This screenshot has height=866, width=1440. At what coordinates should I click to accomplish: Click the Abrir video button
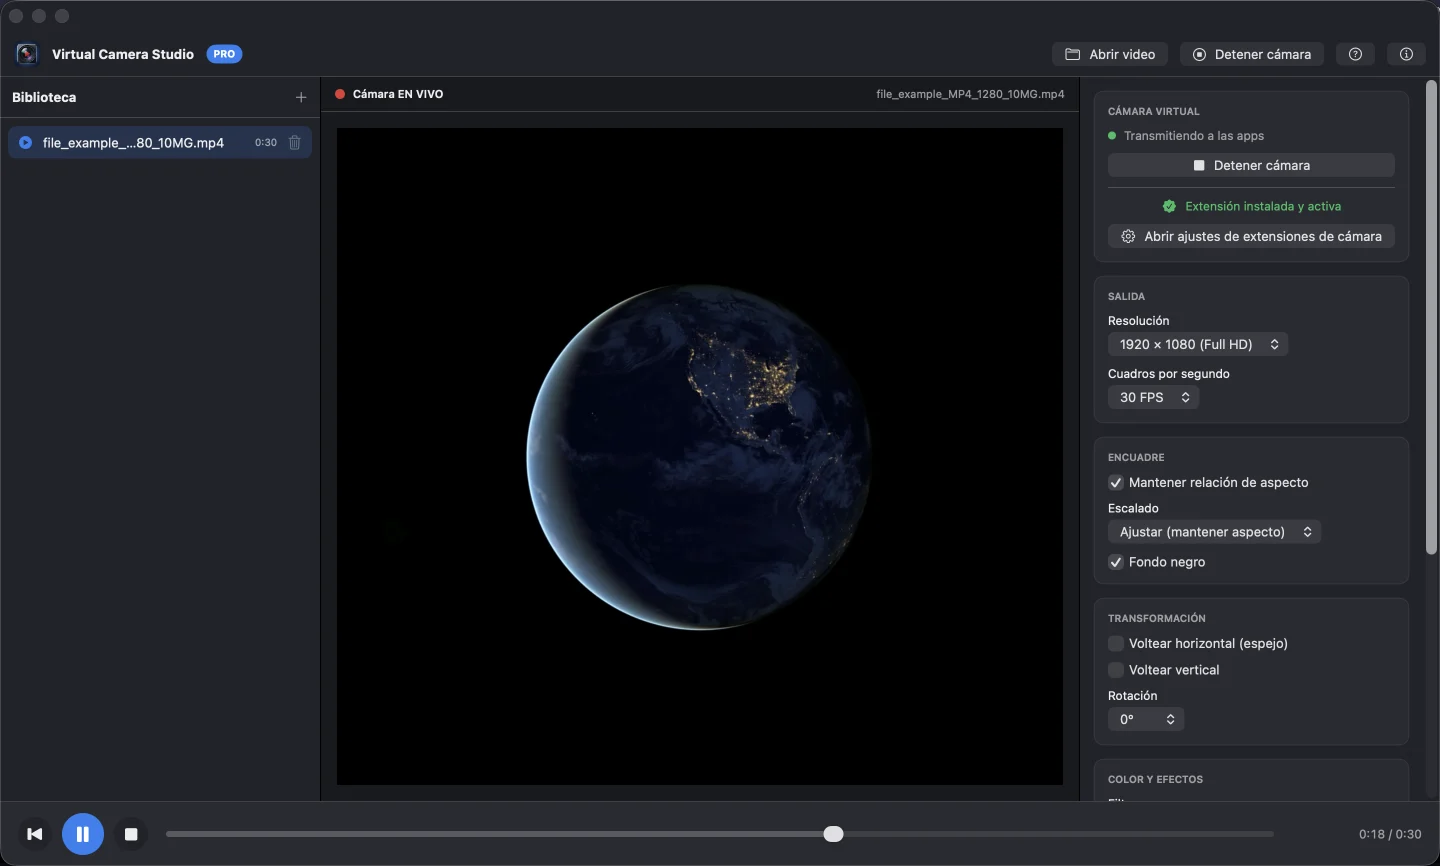[x=1110, y=54]
